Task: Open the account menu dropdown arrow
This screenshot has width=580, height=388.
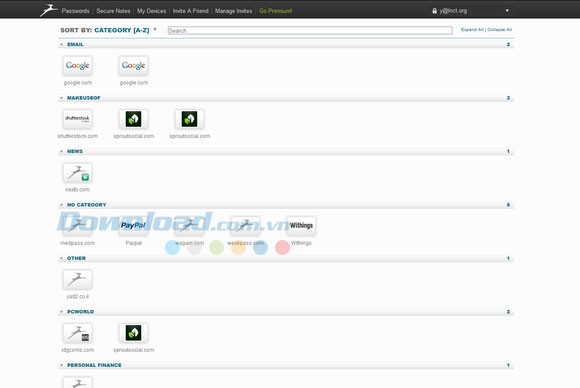Action: [x=507, y=10]
